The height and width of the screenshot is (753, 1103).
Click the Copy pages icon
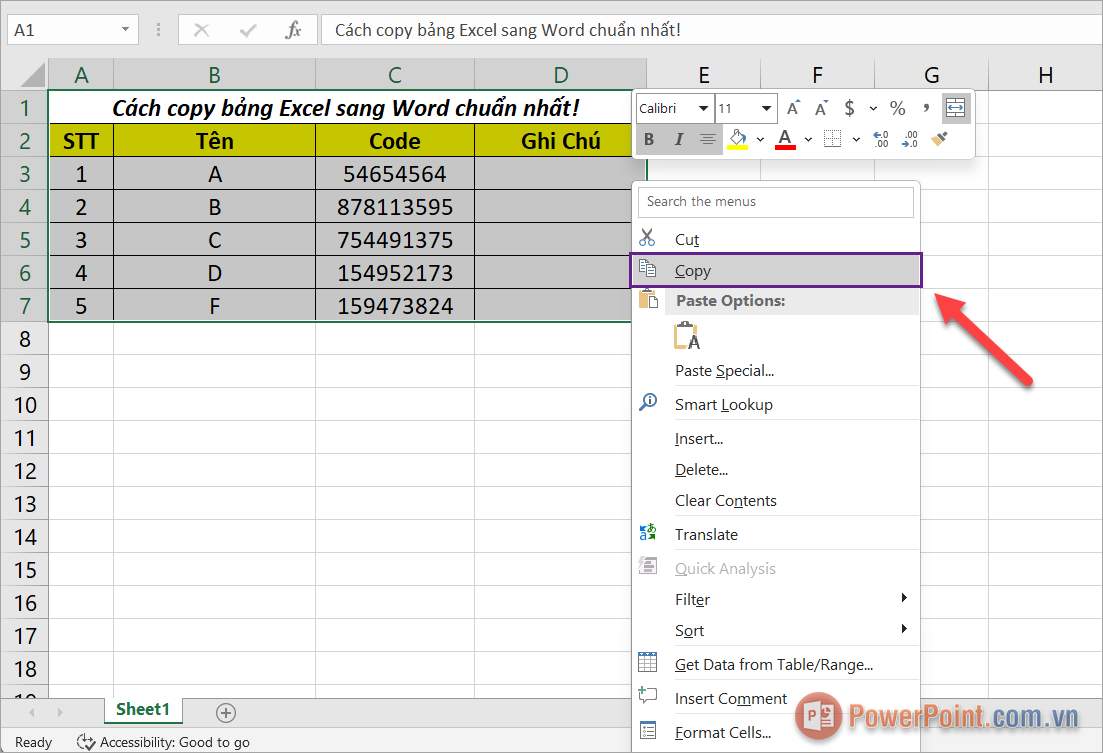[647, 268]
